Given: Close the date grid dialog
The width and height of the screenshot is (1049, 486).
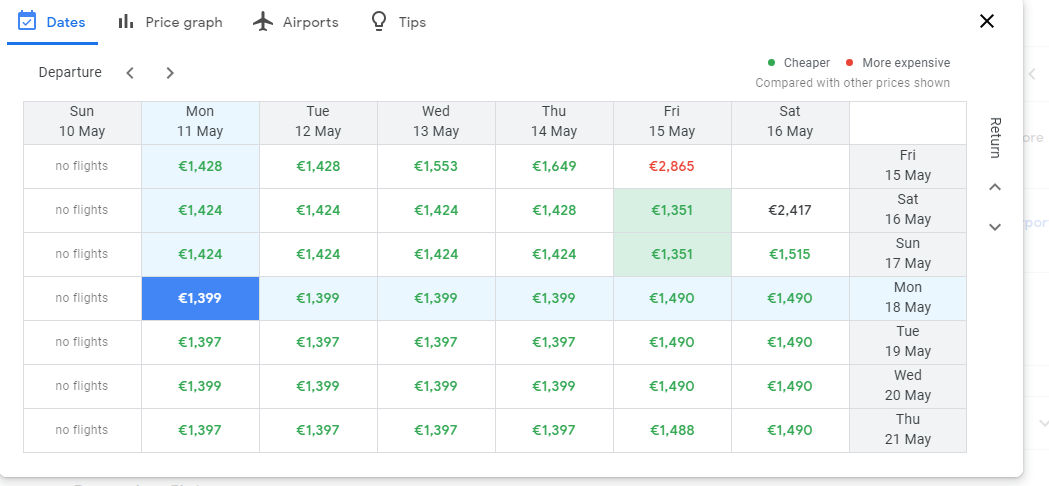Looking at the screenshot, I should pyautogui.click(x=987, y=21).
